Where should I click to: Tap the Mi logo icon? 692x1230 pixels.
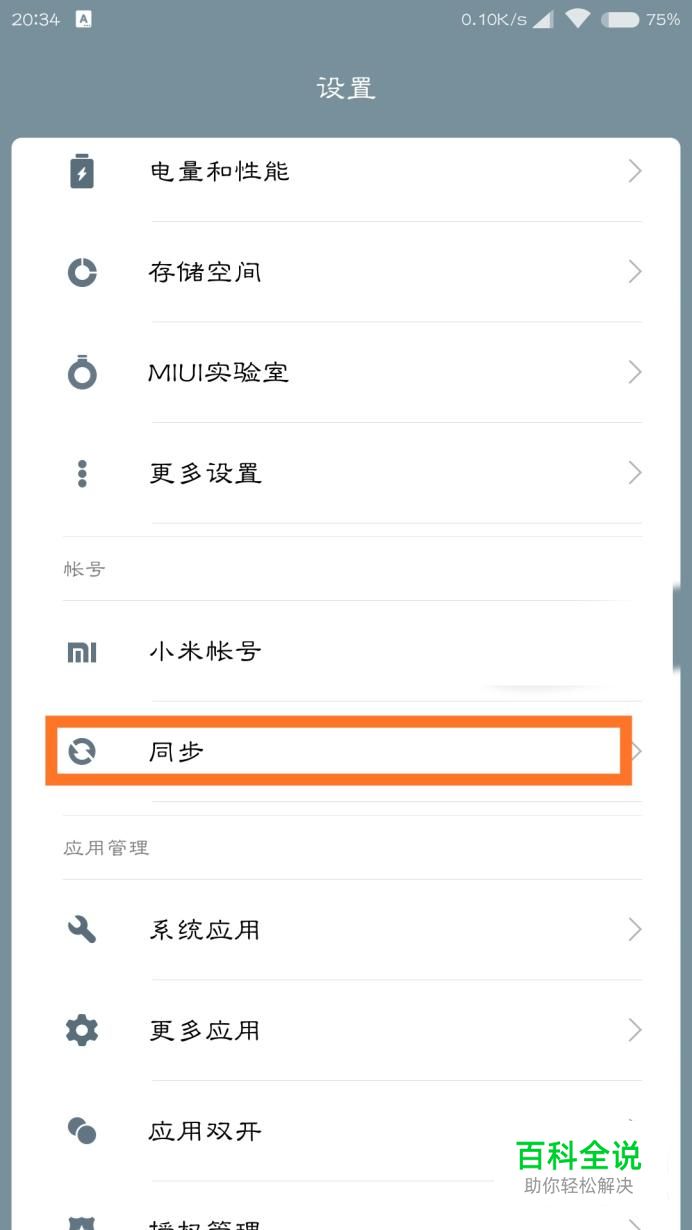pyautogui.click(x=82, y=652)
